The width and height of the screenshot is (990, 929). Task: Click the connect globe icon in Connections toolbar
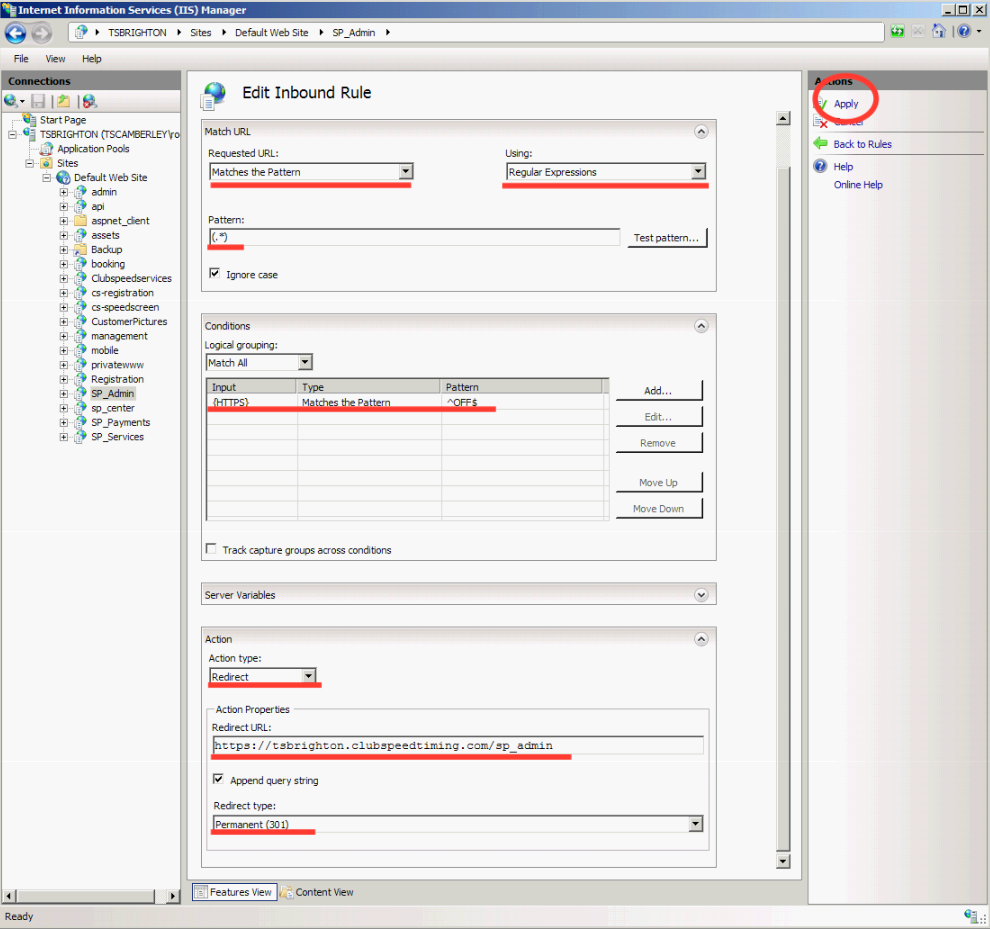(11, 101)
